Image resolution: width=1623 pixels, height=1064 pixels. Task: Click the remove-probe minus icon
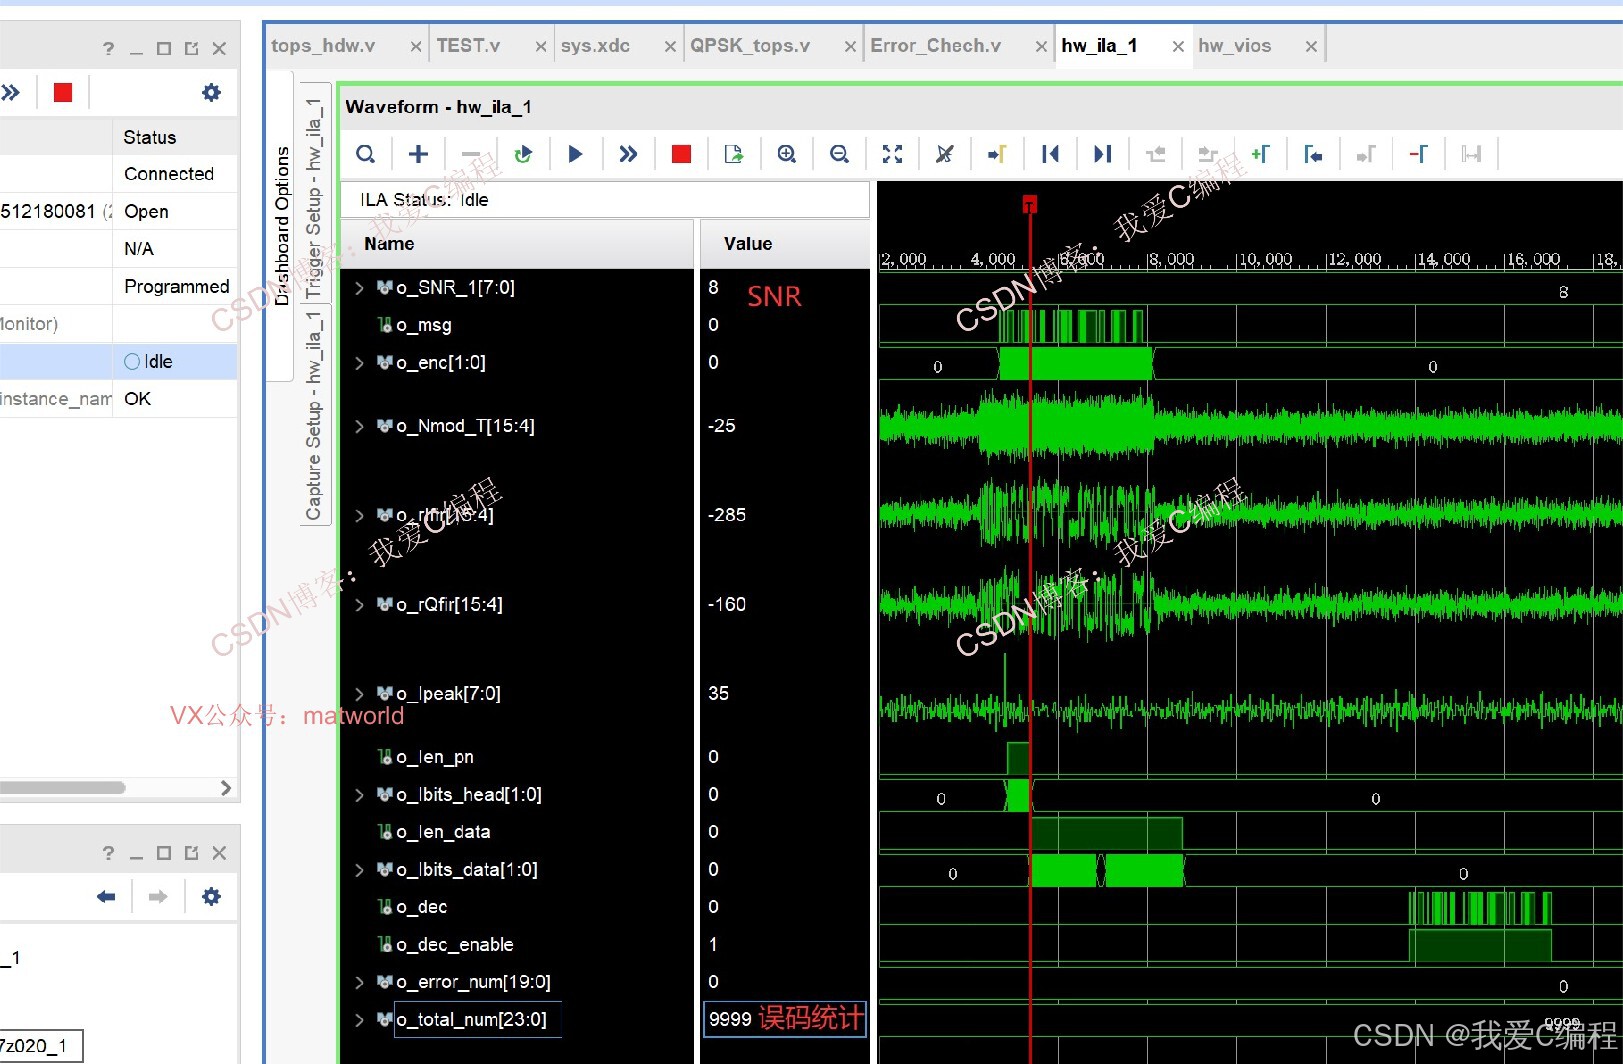coord(471,154)
